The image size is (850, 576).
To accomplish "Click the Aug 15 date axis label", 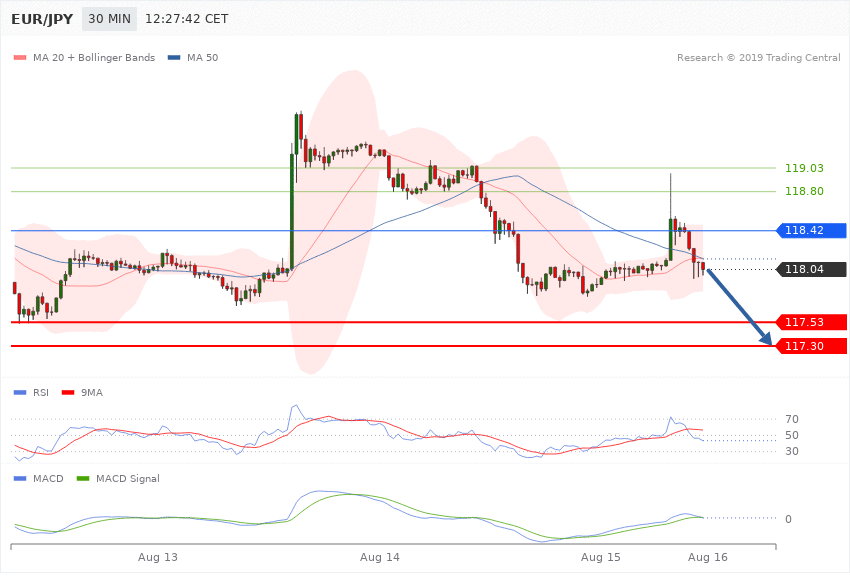I will (x=601, y=557).
